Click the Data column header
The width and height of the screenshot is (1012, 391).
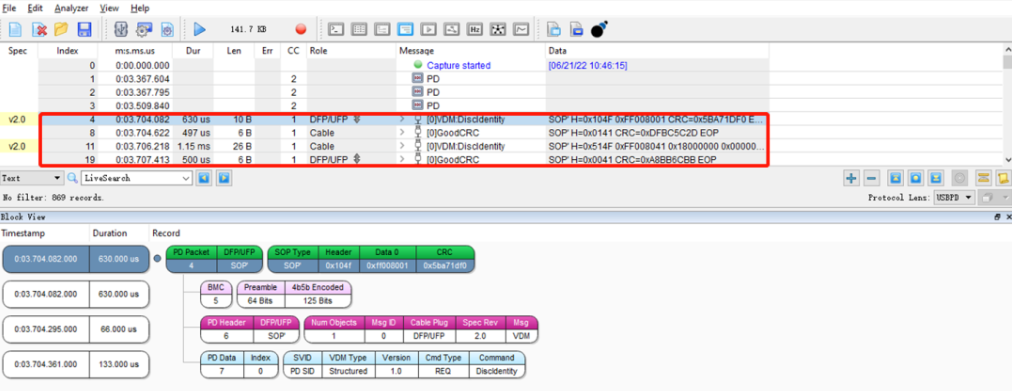657,50
